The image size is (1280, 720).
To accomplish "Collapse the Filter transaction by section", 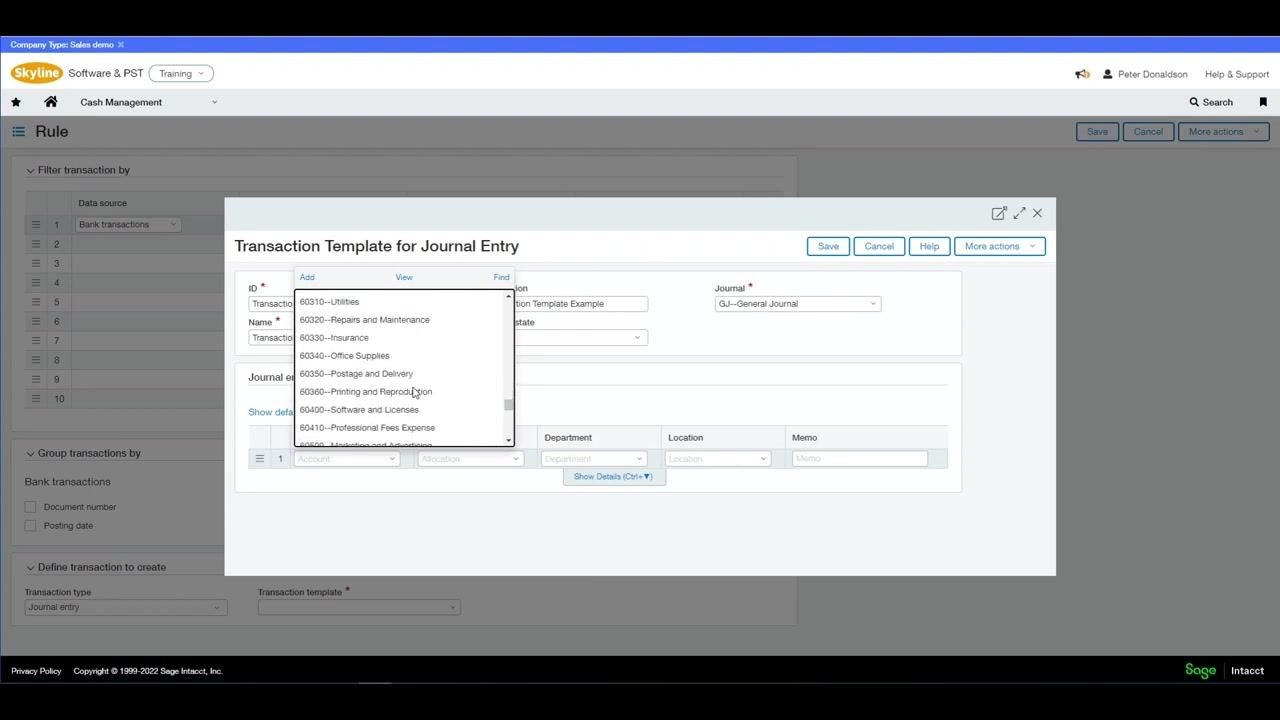I will coord(30,171).
